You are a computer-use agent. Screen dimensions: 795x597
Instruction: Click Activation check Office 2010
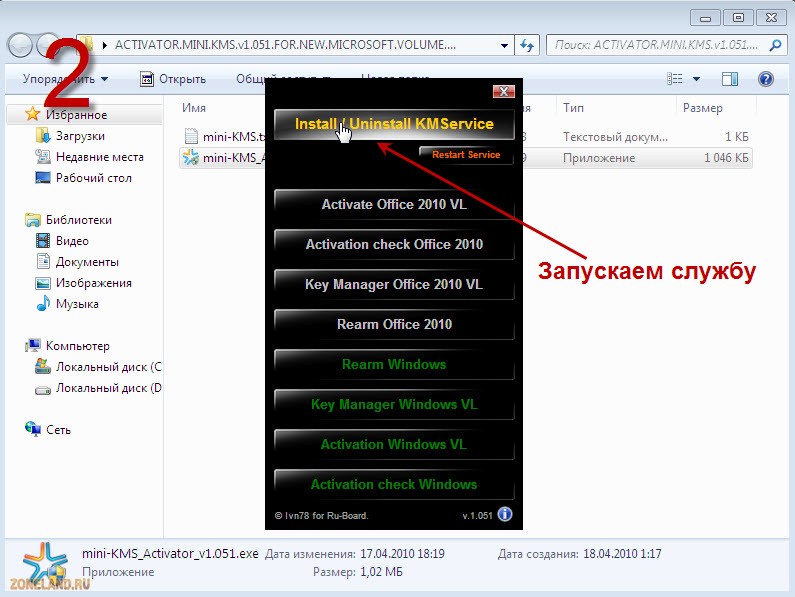coord(394,244)
